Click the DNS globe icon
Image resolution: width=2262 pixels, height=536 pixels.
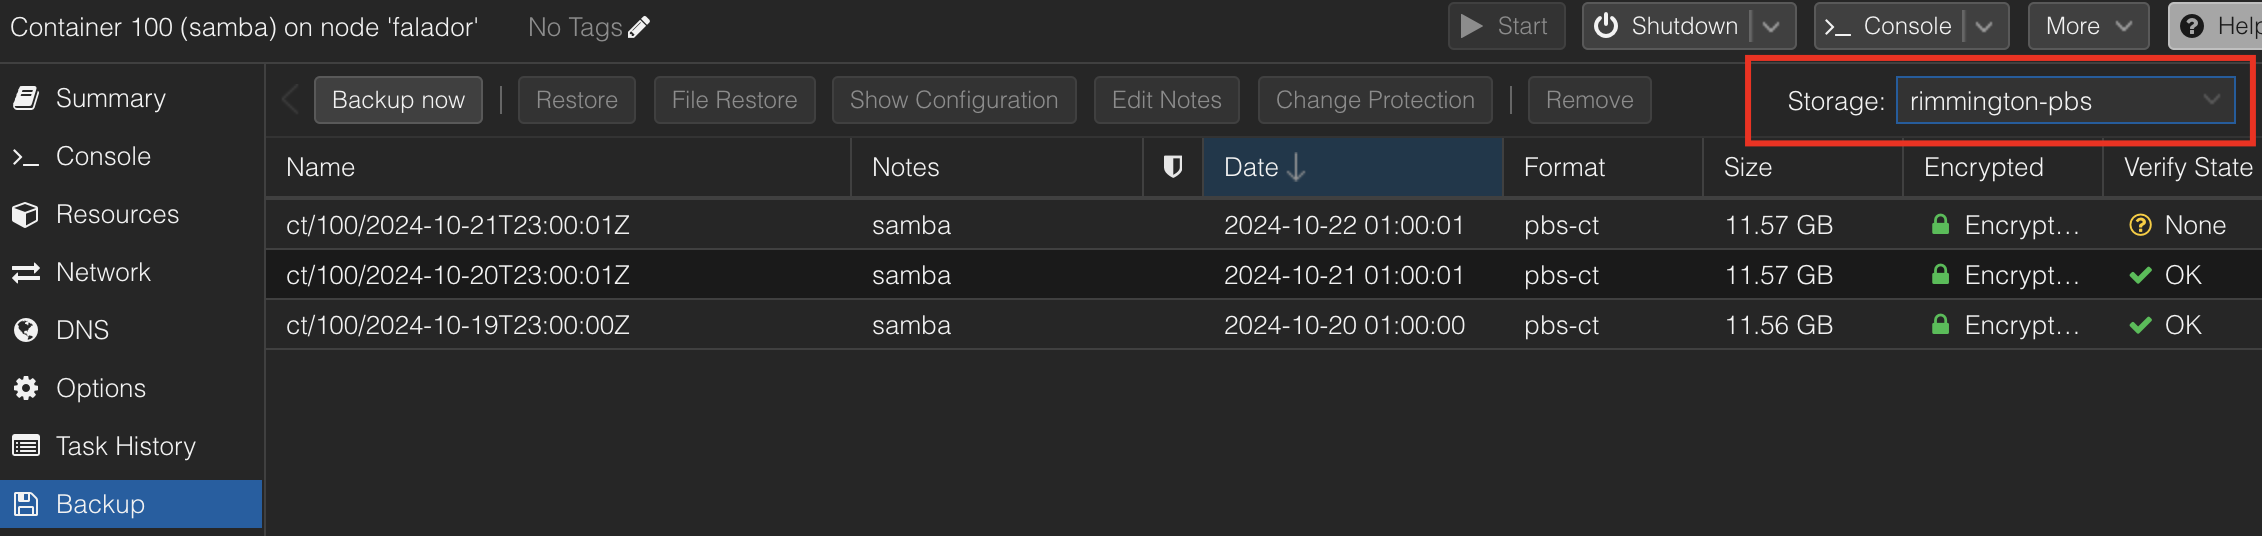click(x=26, y=330)
